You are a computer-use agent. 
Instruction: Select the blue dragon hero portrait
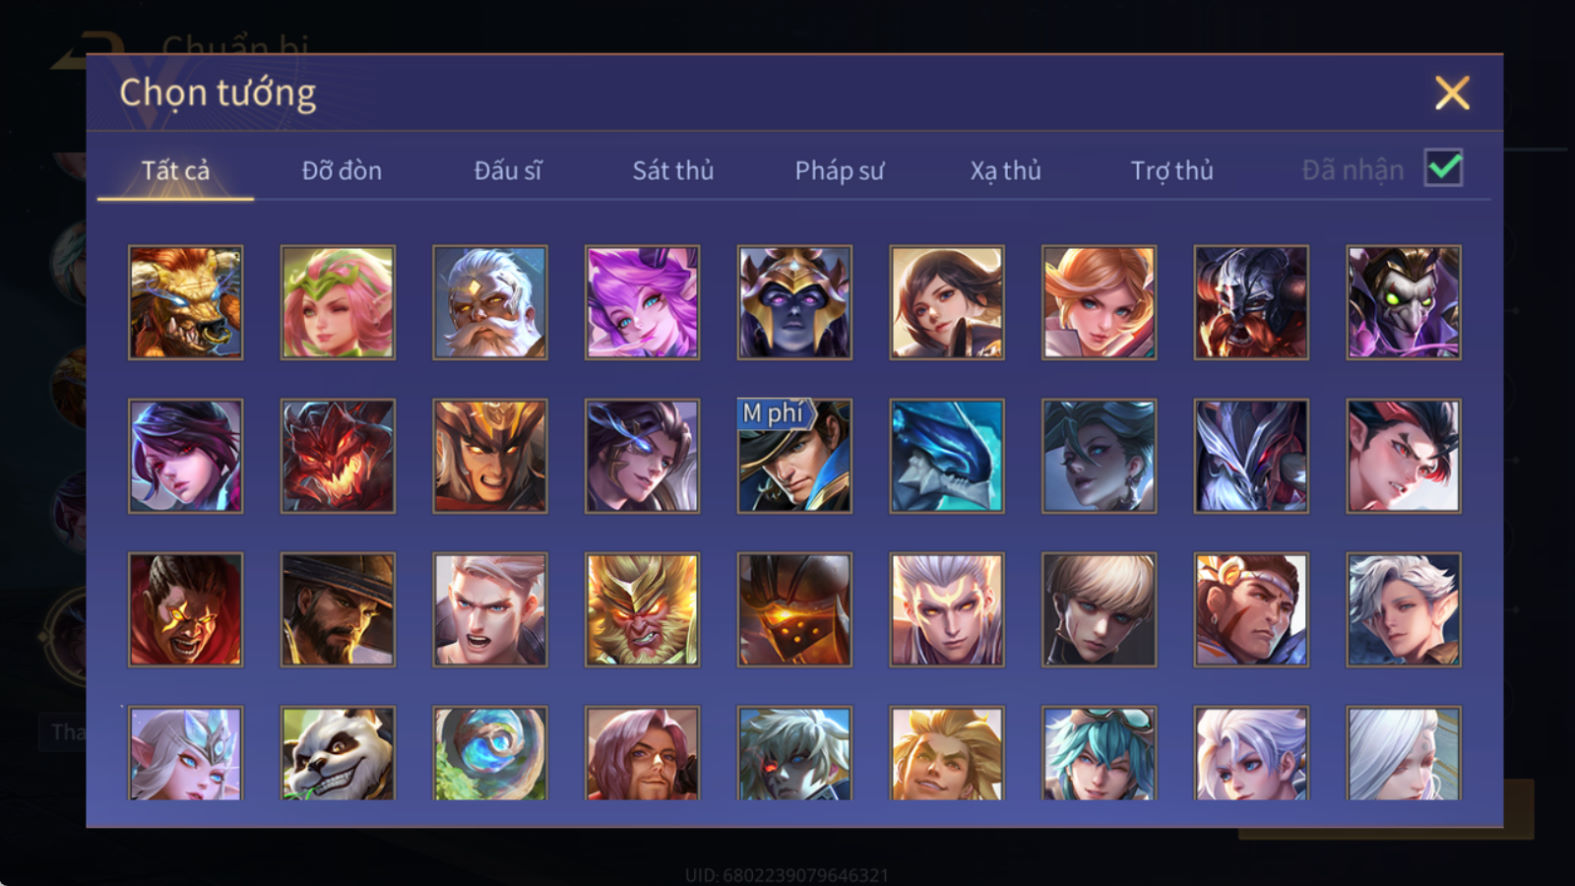[x=947, y=456]
